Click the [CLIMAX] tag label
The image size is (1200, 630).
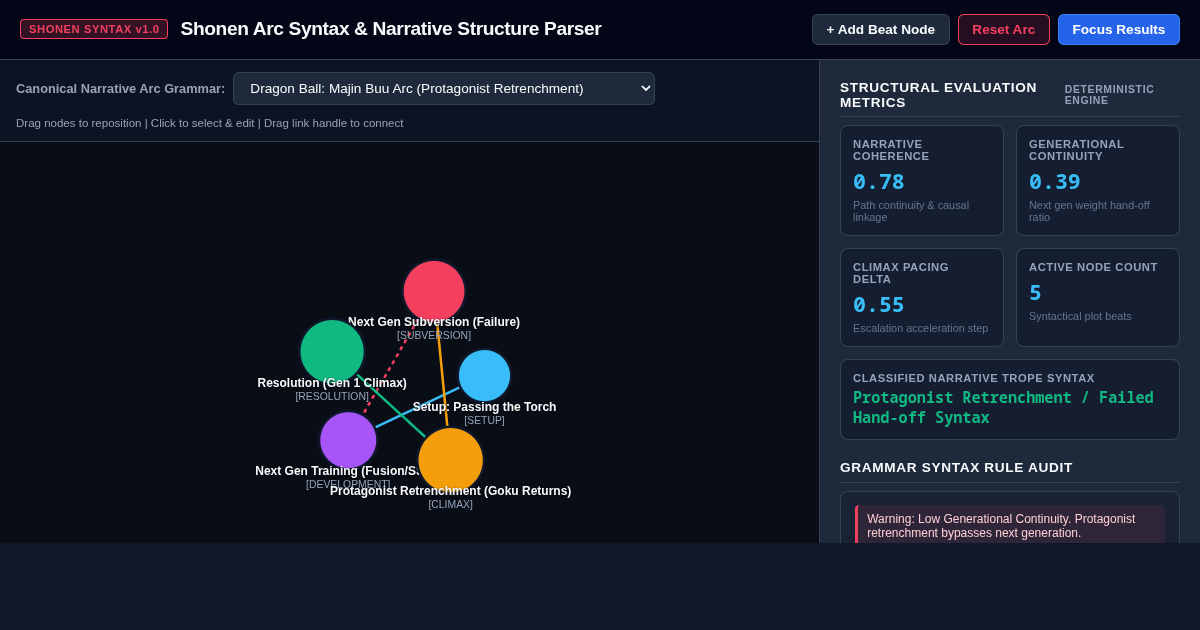(451, 504)
